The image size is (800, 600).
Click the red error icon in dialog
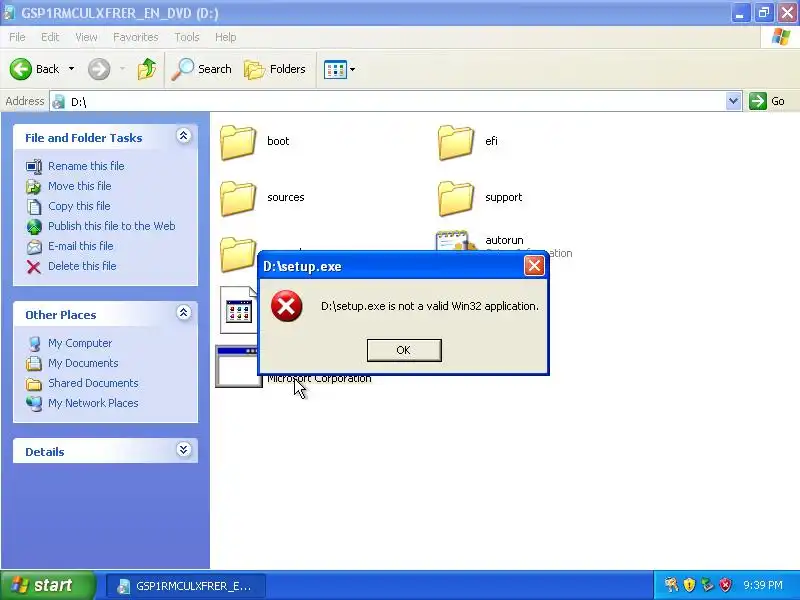[286, 306]
